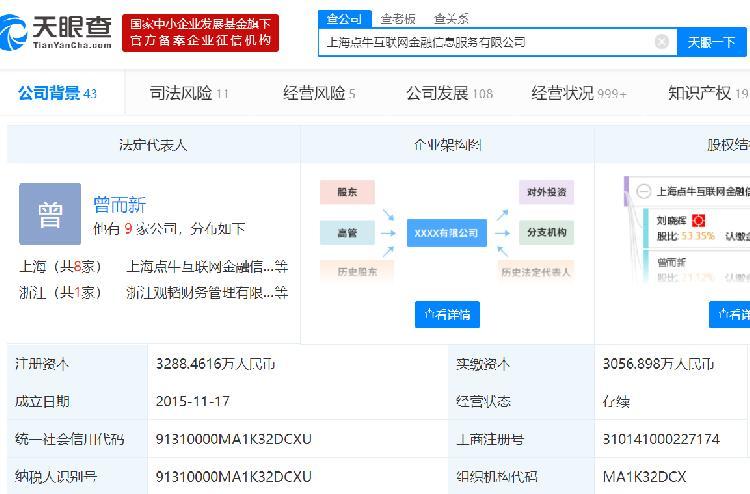The image size is (750, 494).
Task: Click the 历史法定代表人 node
Action: [535, 272]
